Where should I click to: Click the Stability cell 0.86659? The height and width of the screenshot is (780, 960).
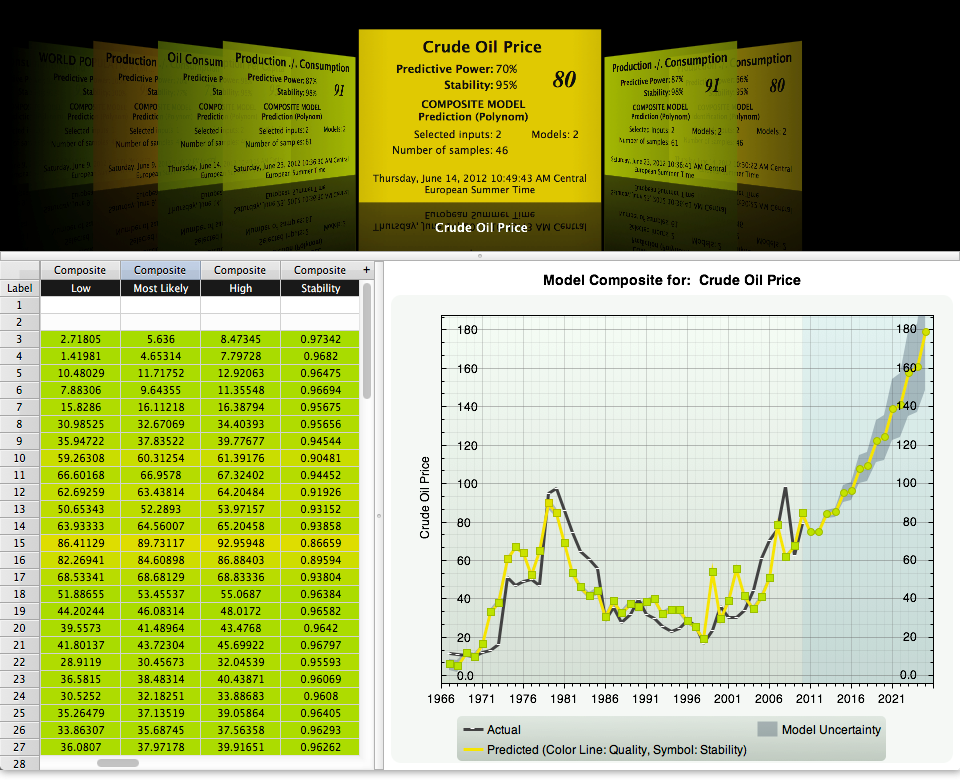pyautogui.click(x=320, y=543)
